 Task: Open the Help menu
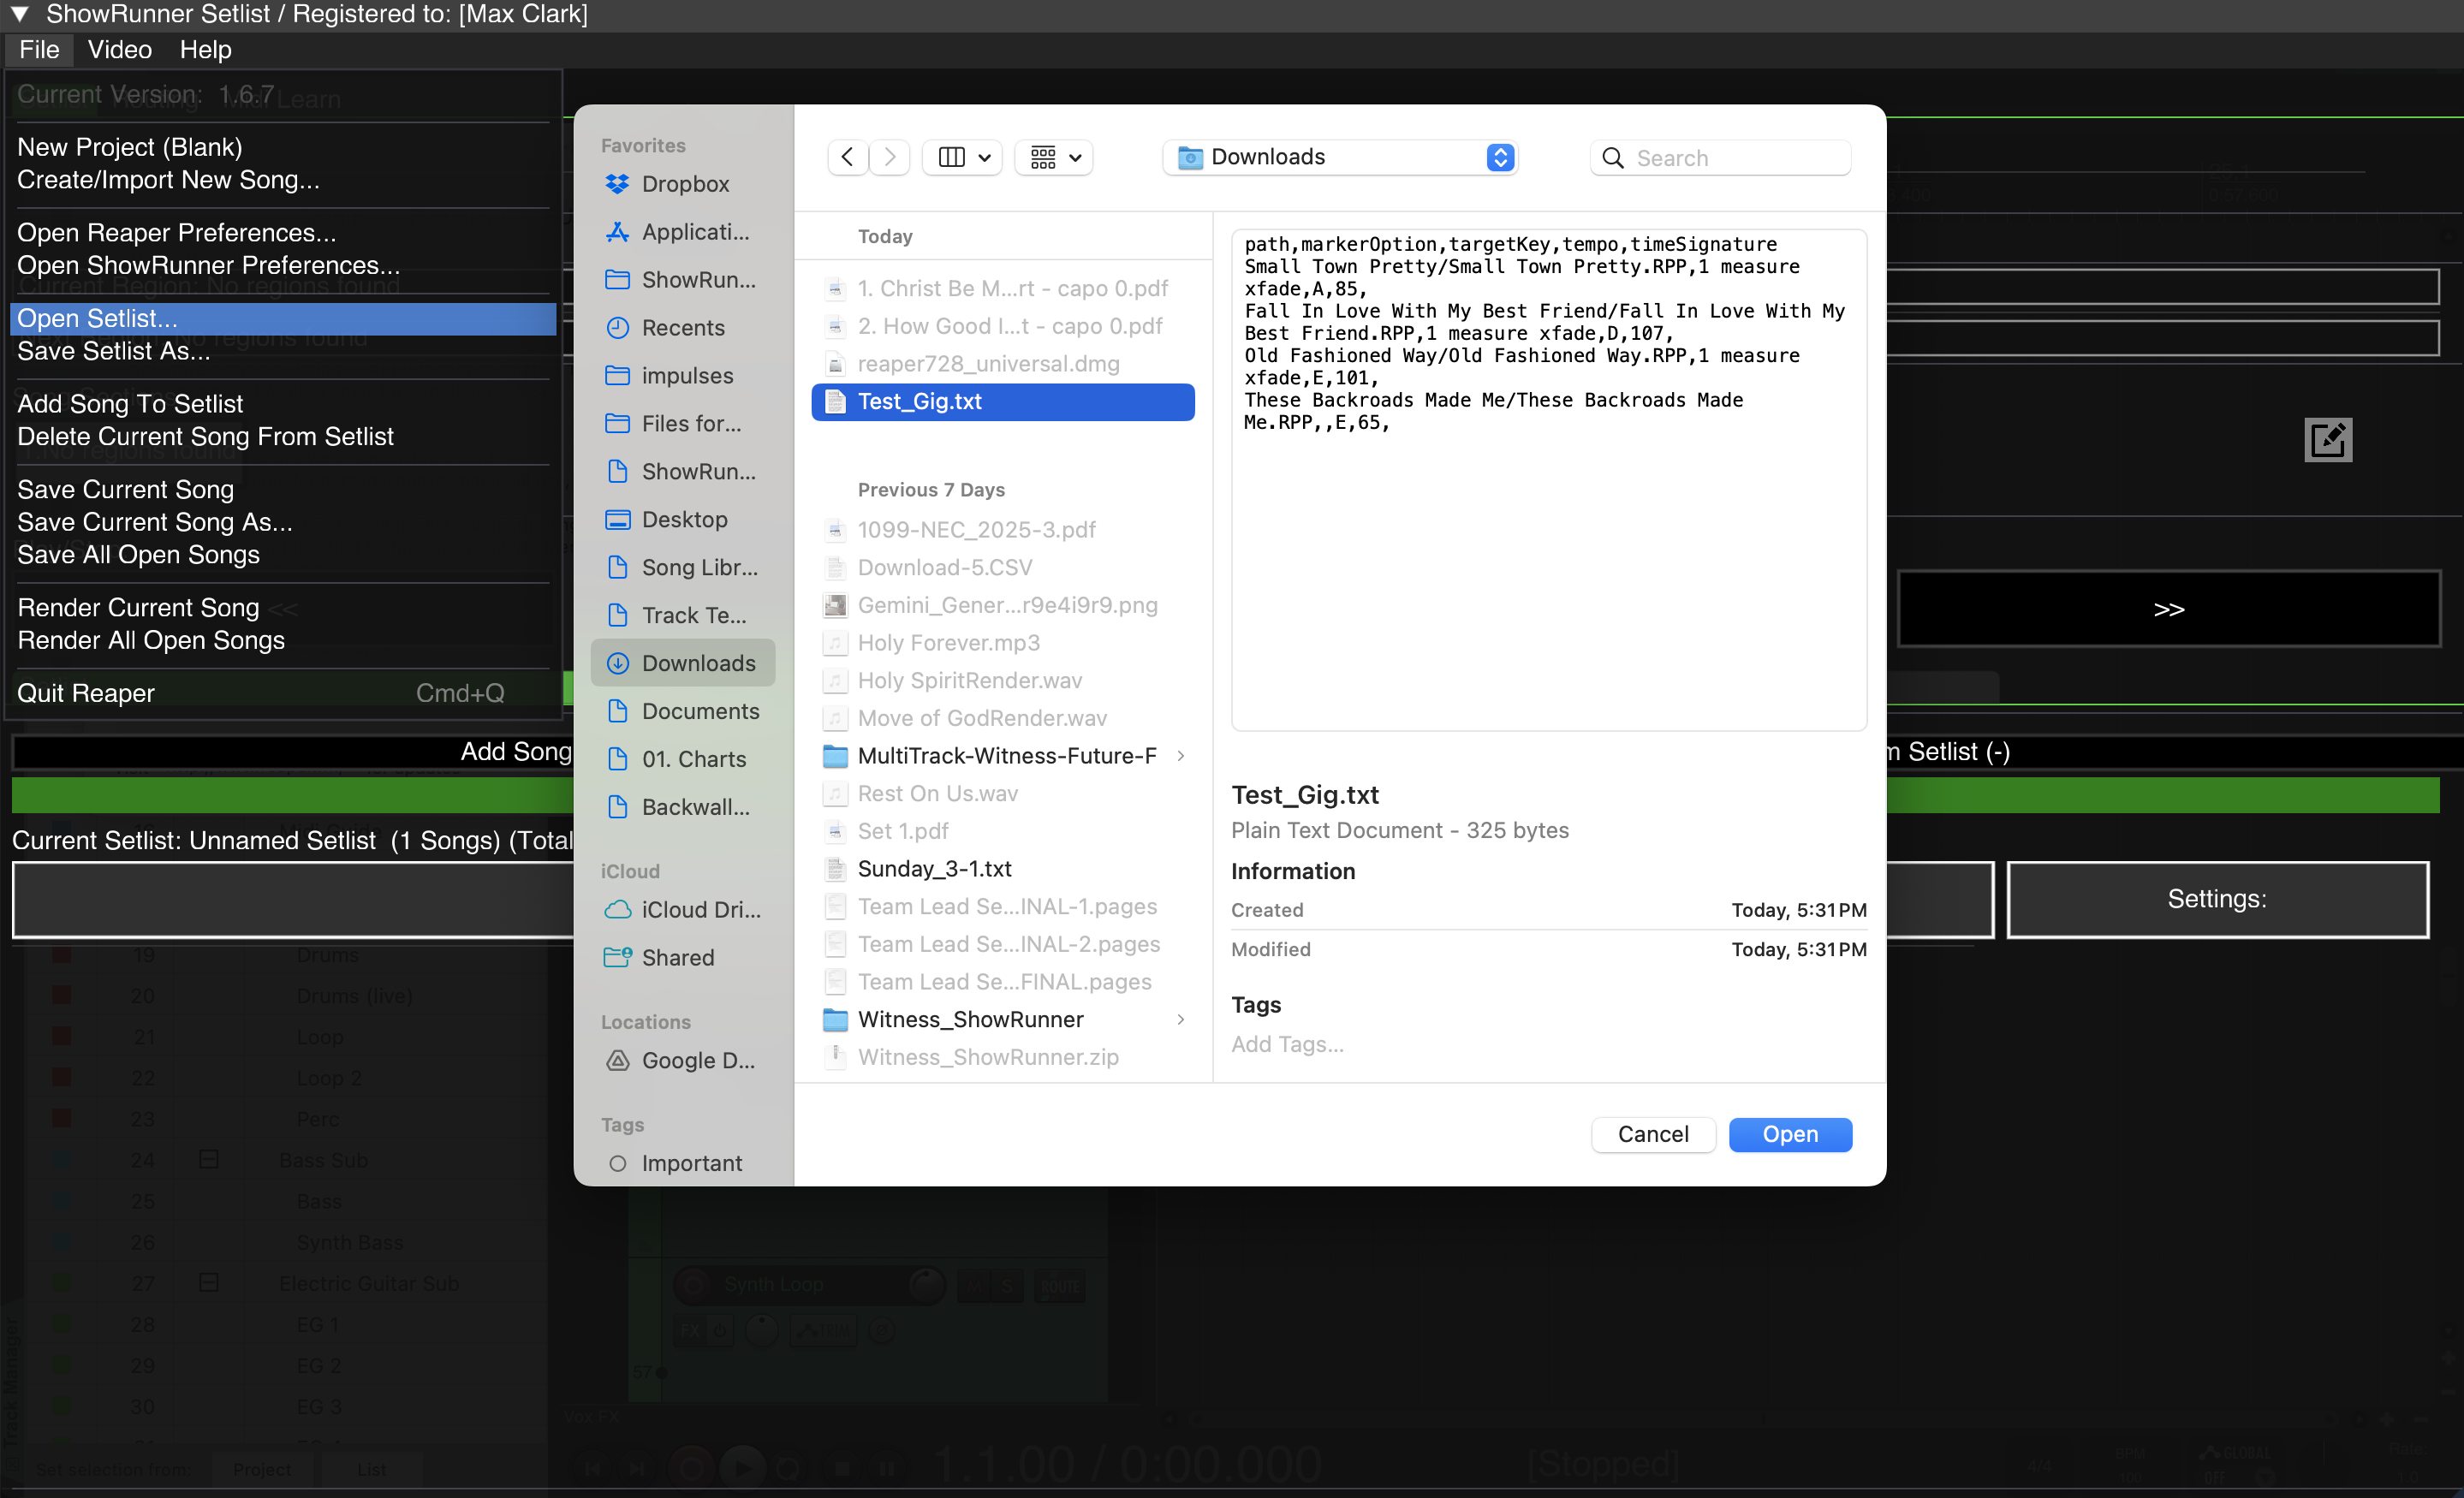point(205,49)
